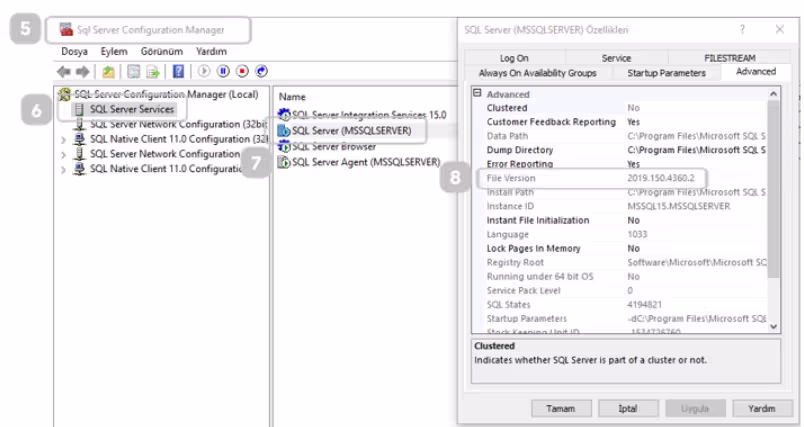The height and width of the screenshot is (427, 804).
Task: Switch to the Service tab
Action: (x=616, y=58)
